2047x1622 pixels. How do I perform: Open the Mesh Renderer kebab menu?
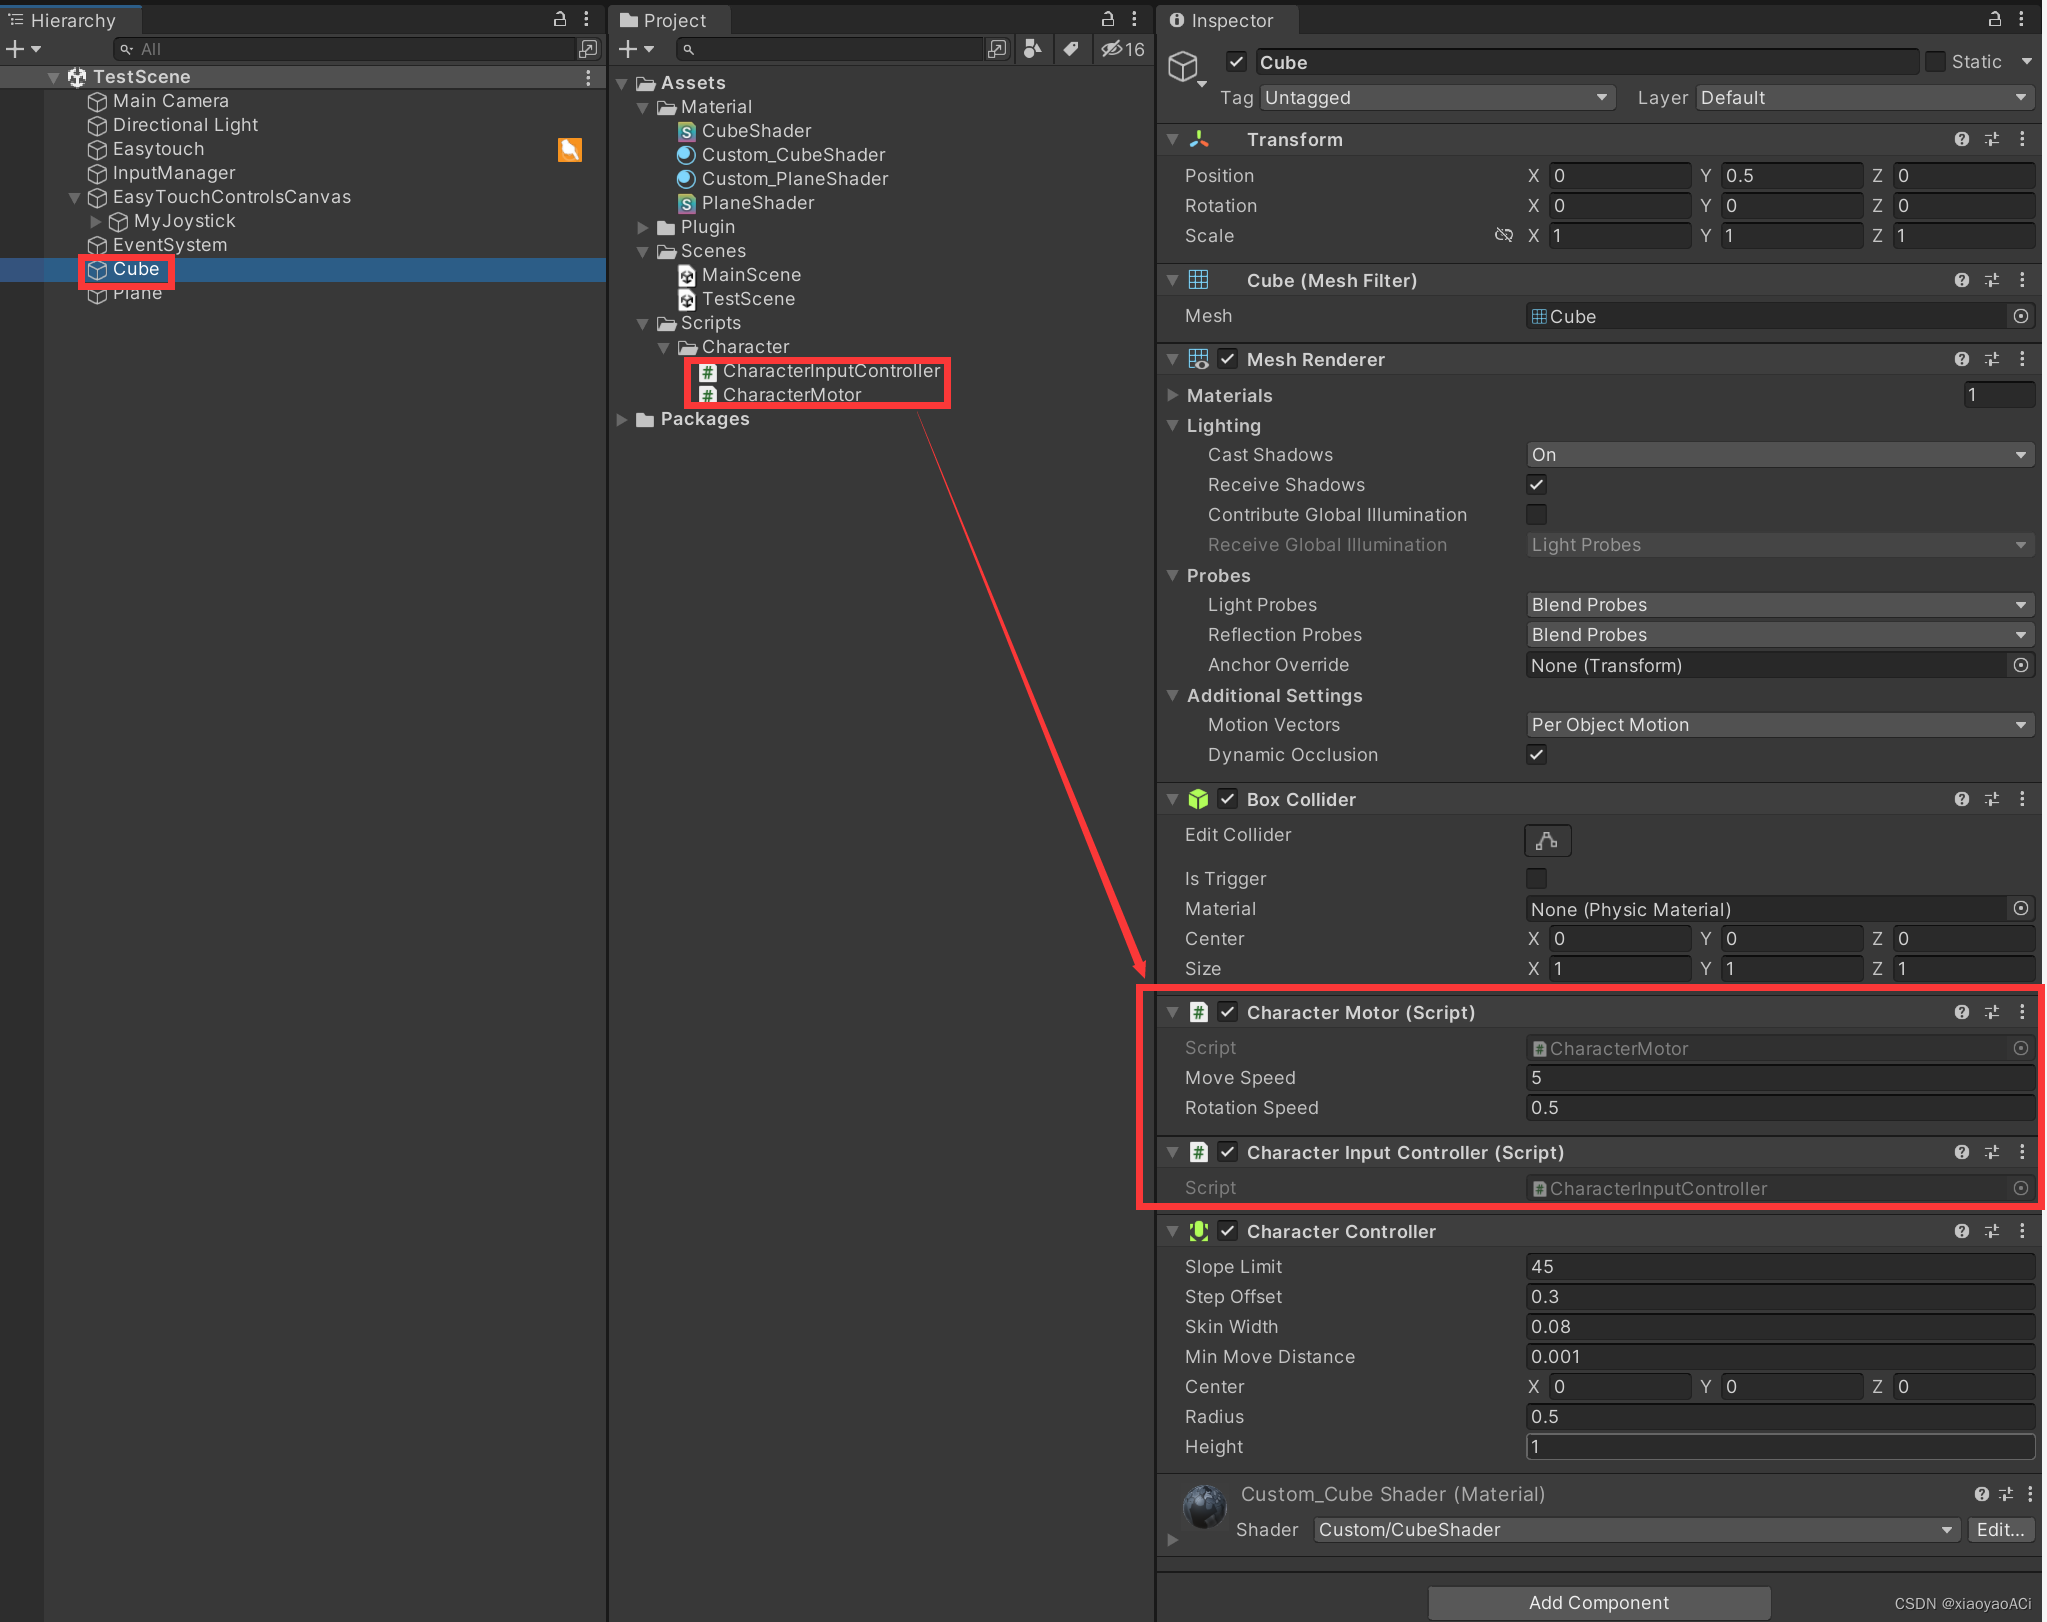coord(2022,359)
